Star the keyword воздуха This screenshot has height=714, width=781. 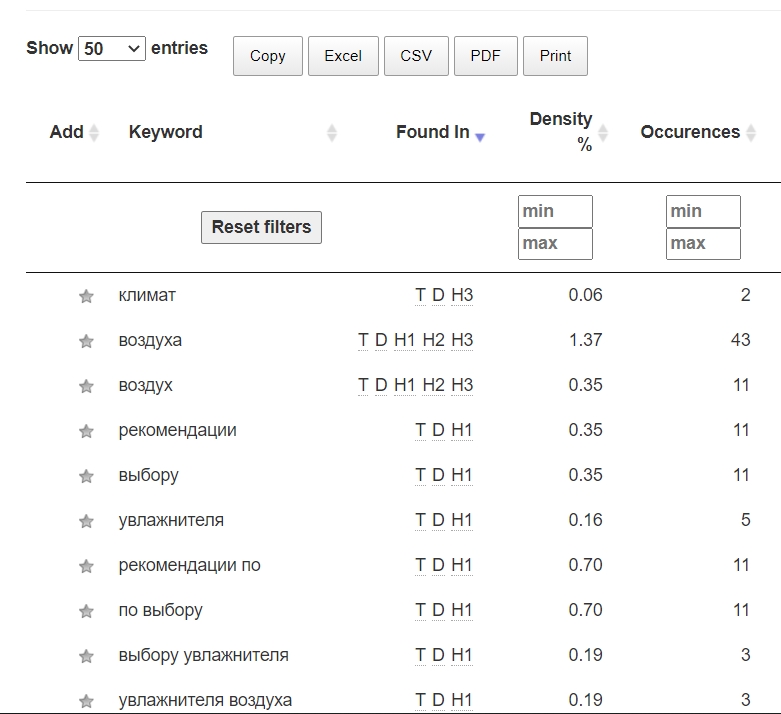[x=86, y=341]
